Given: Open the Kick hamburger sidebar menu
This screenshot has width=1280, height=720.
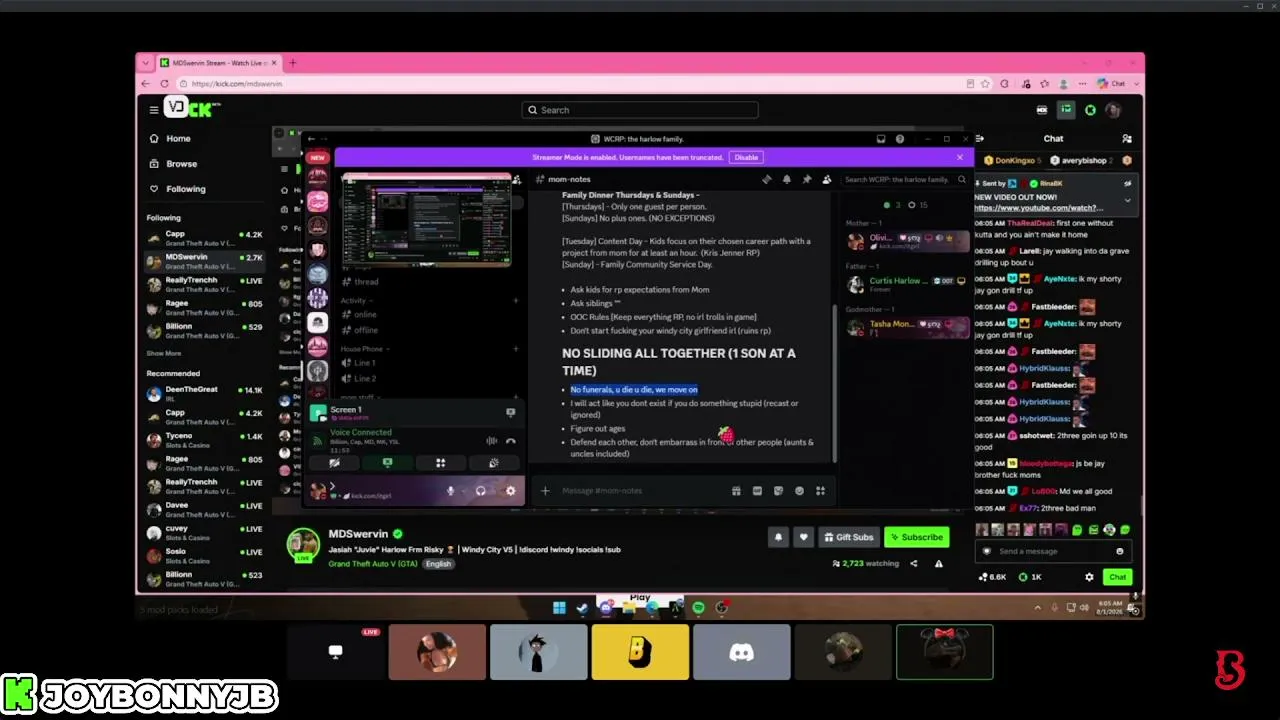Looking at the screenshot, I should 154,110.
